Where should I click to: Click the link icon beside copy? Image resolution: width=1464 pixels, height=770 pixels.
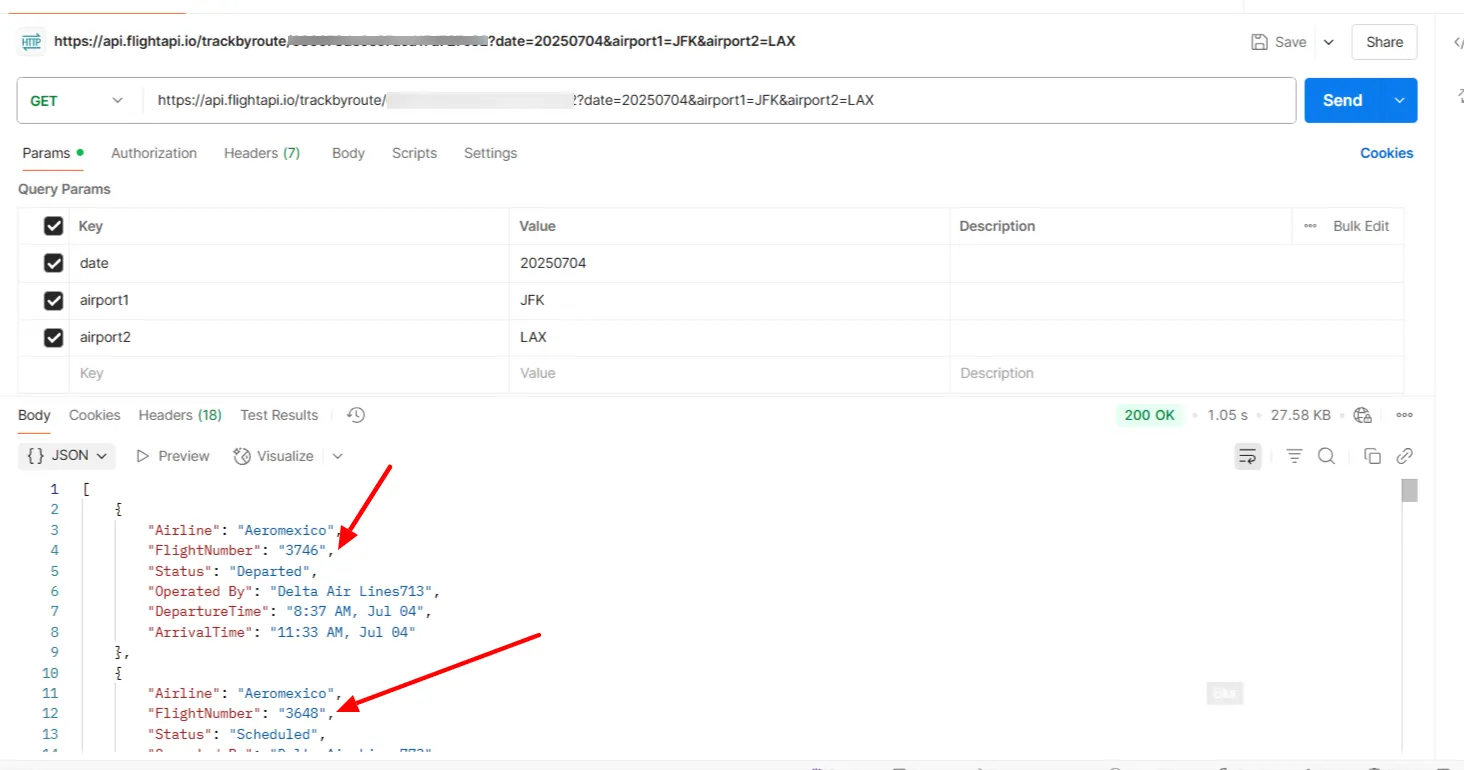(1404, 456)
